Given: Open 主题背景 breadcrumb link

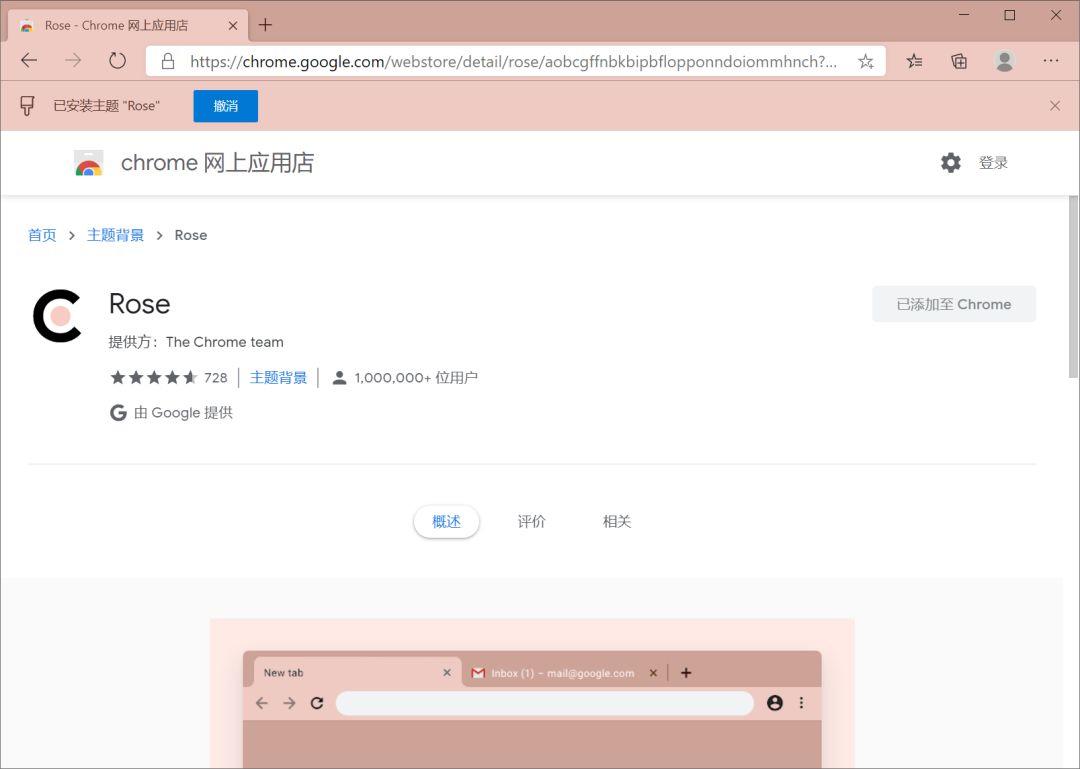Looking at the screenshot, I should pyautogui.click(x=116, y=235).
